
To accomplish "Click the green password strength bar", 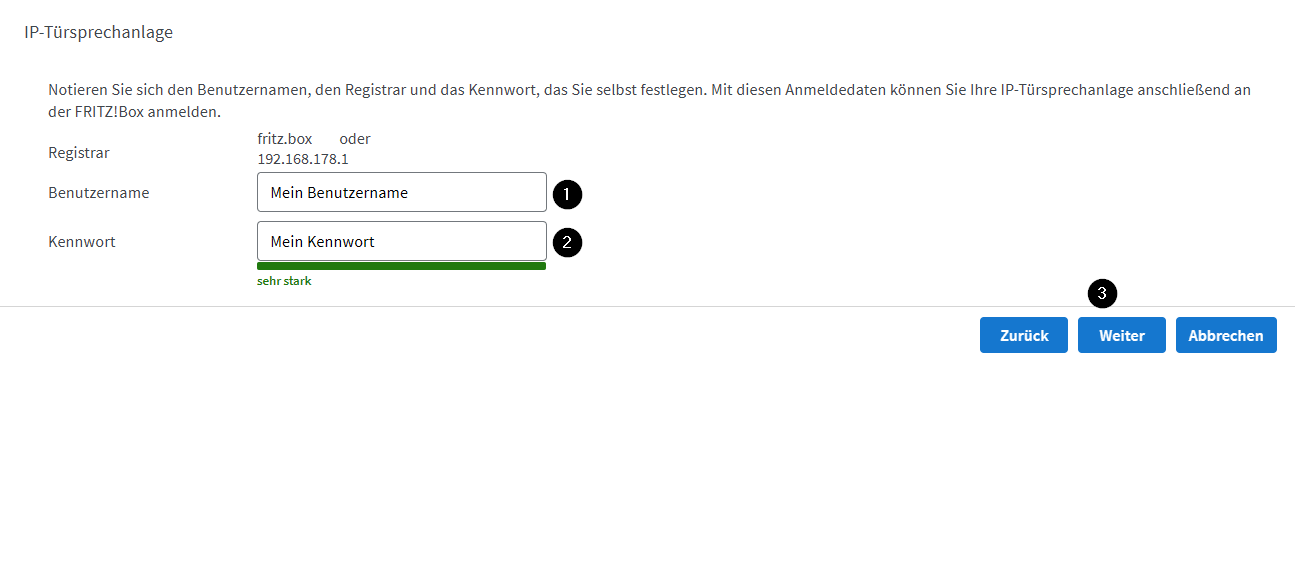I will click(401, 266).
